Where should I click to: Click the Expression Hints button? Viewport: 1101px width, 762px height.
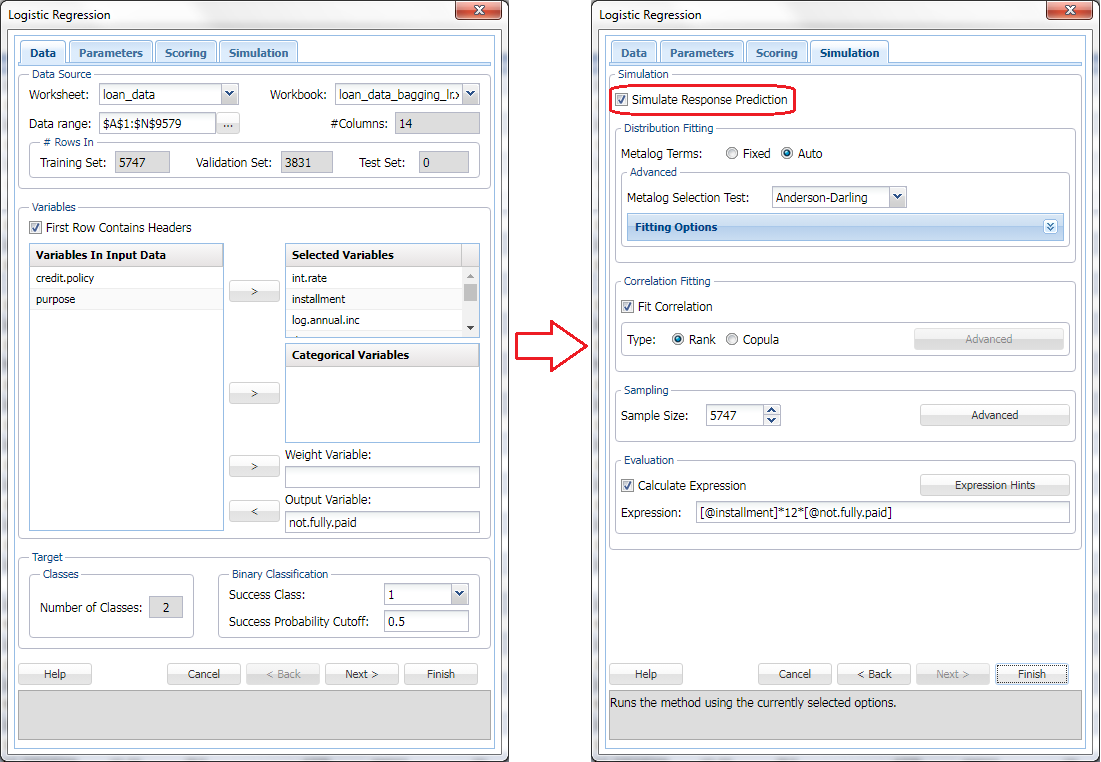click(994, 485)
